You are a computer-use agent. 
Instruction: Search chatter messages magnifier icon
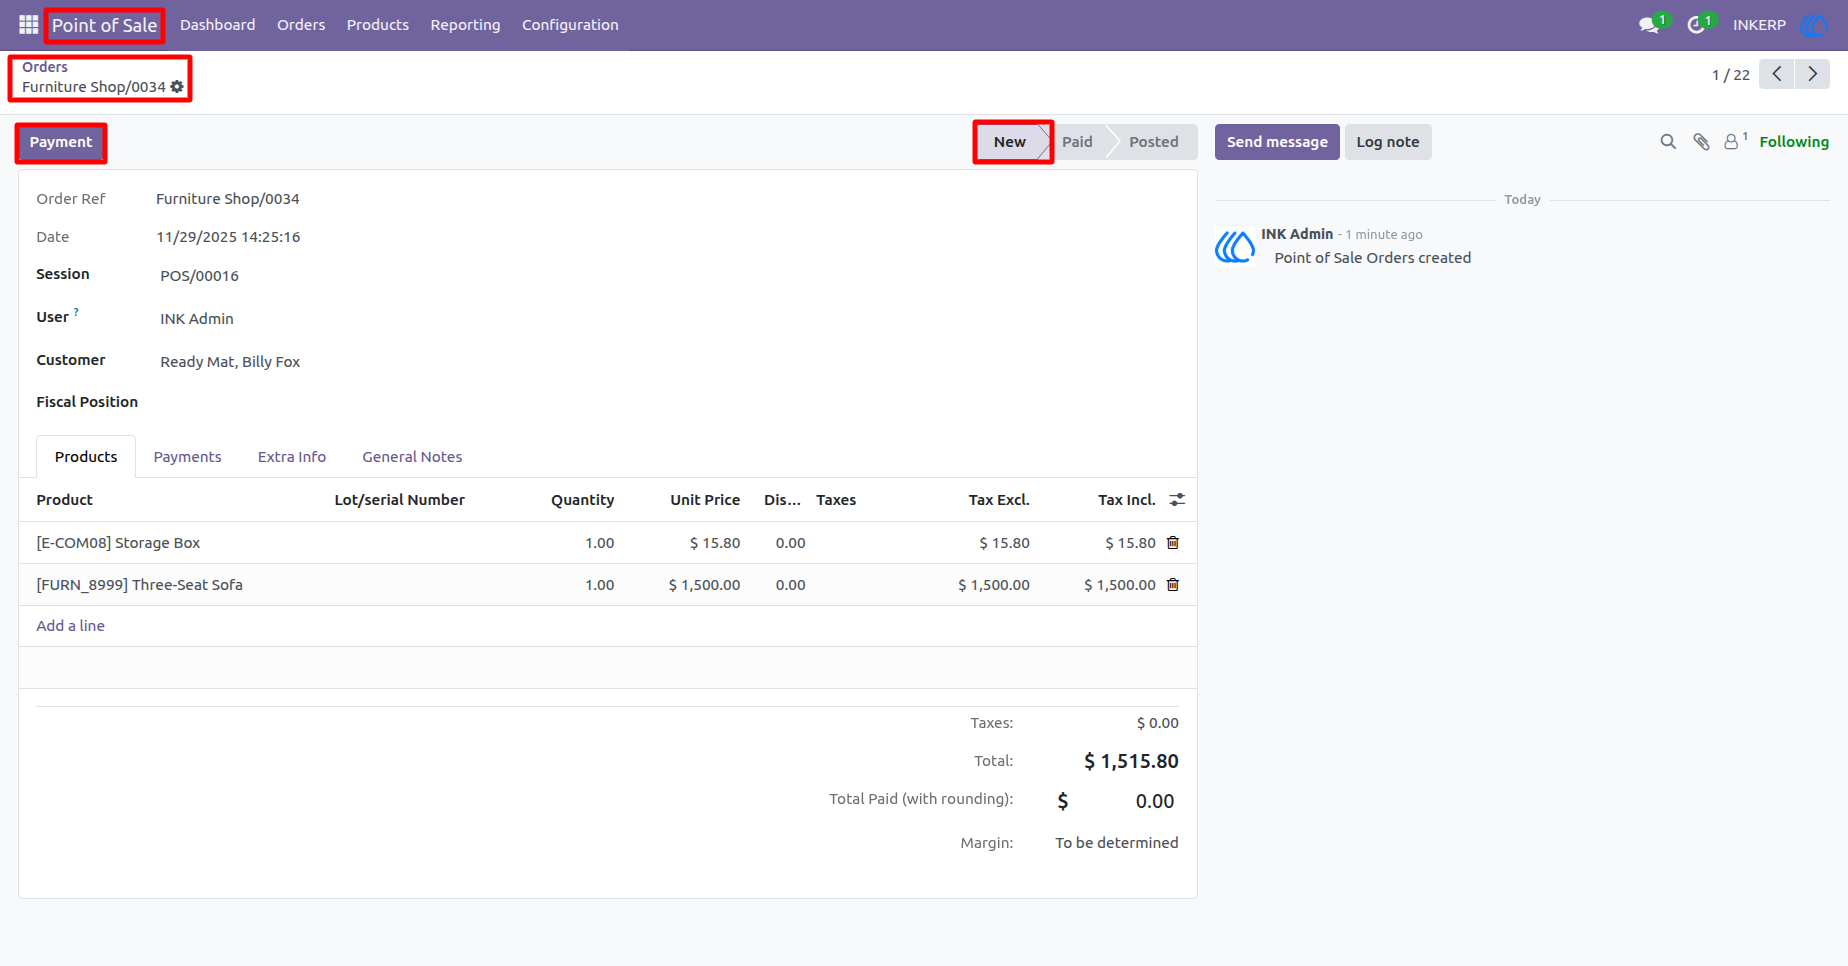click(1668, 142)
